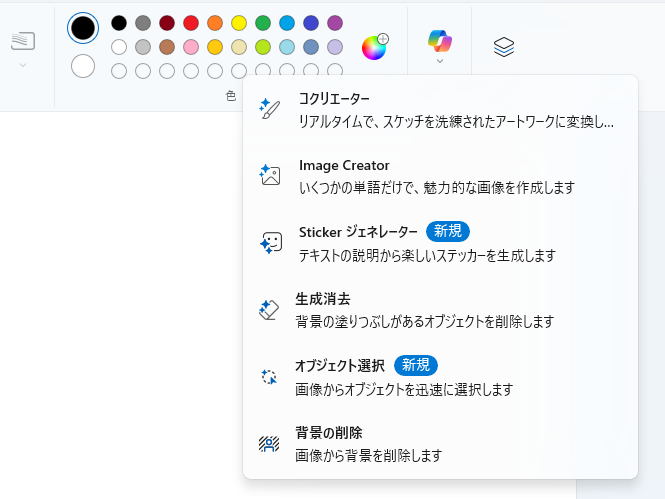
Task: Click the 色 group label
Action: pos(231,96)
